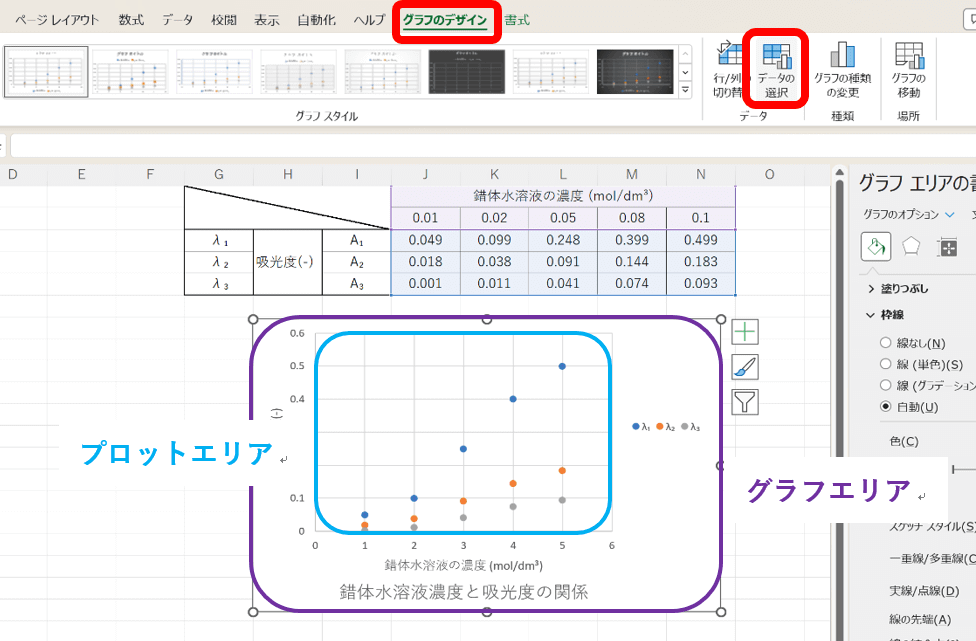Click cell containing 0.499
976x641 pixels.
click(x=701, y=240)
